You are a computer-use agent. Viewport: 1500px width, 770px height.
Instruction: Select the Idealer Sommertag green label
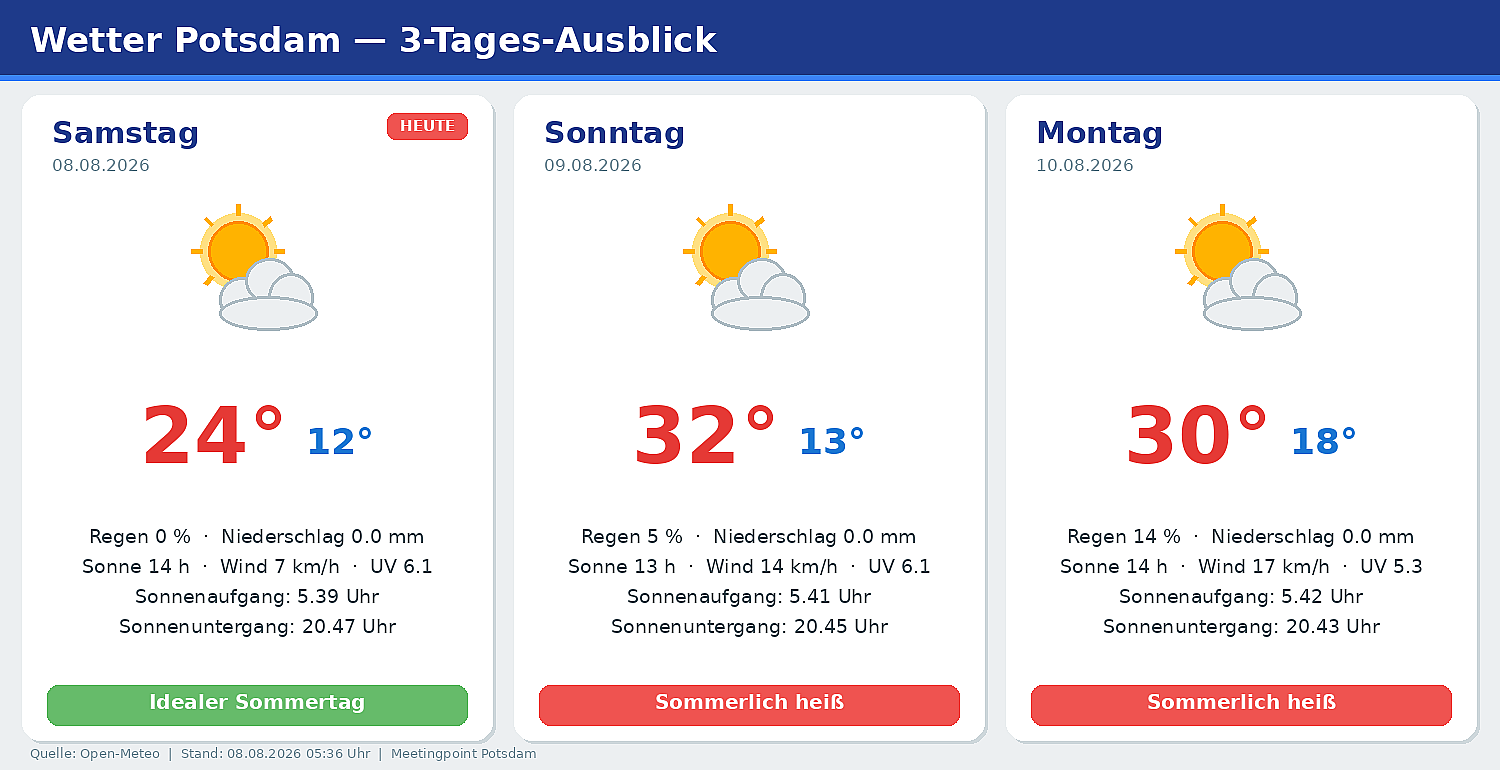(x=257, y=705)
